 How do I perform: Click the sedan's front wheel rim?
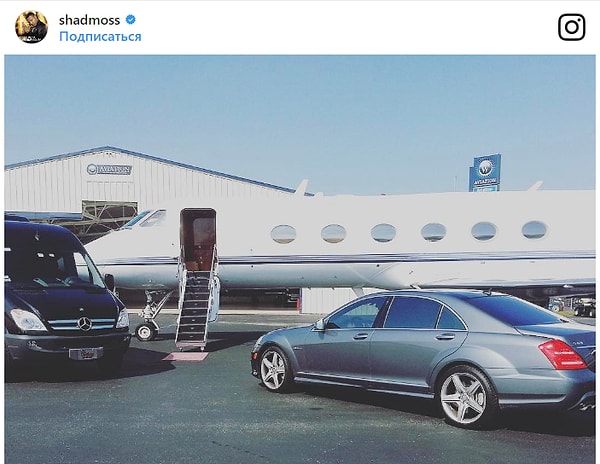click(x=272, y=370)
